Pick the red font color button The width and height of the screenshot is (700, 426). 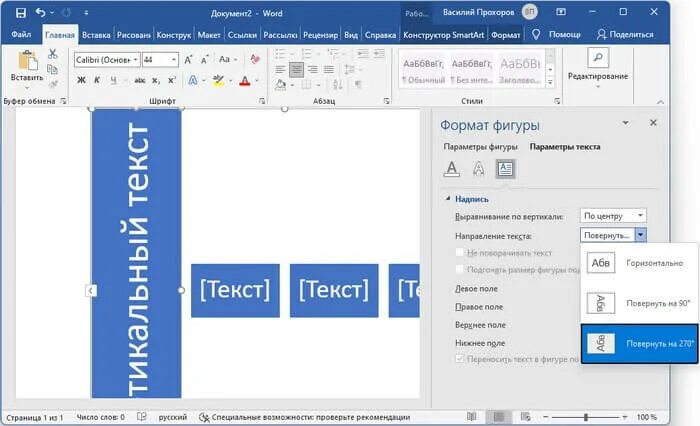coord(245,81)
